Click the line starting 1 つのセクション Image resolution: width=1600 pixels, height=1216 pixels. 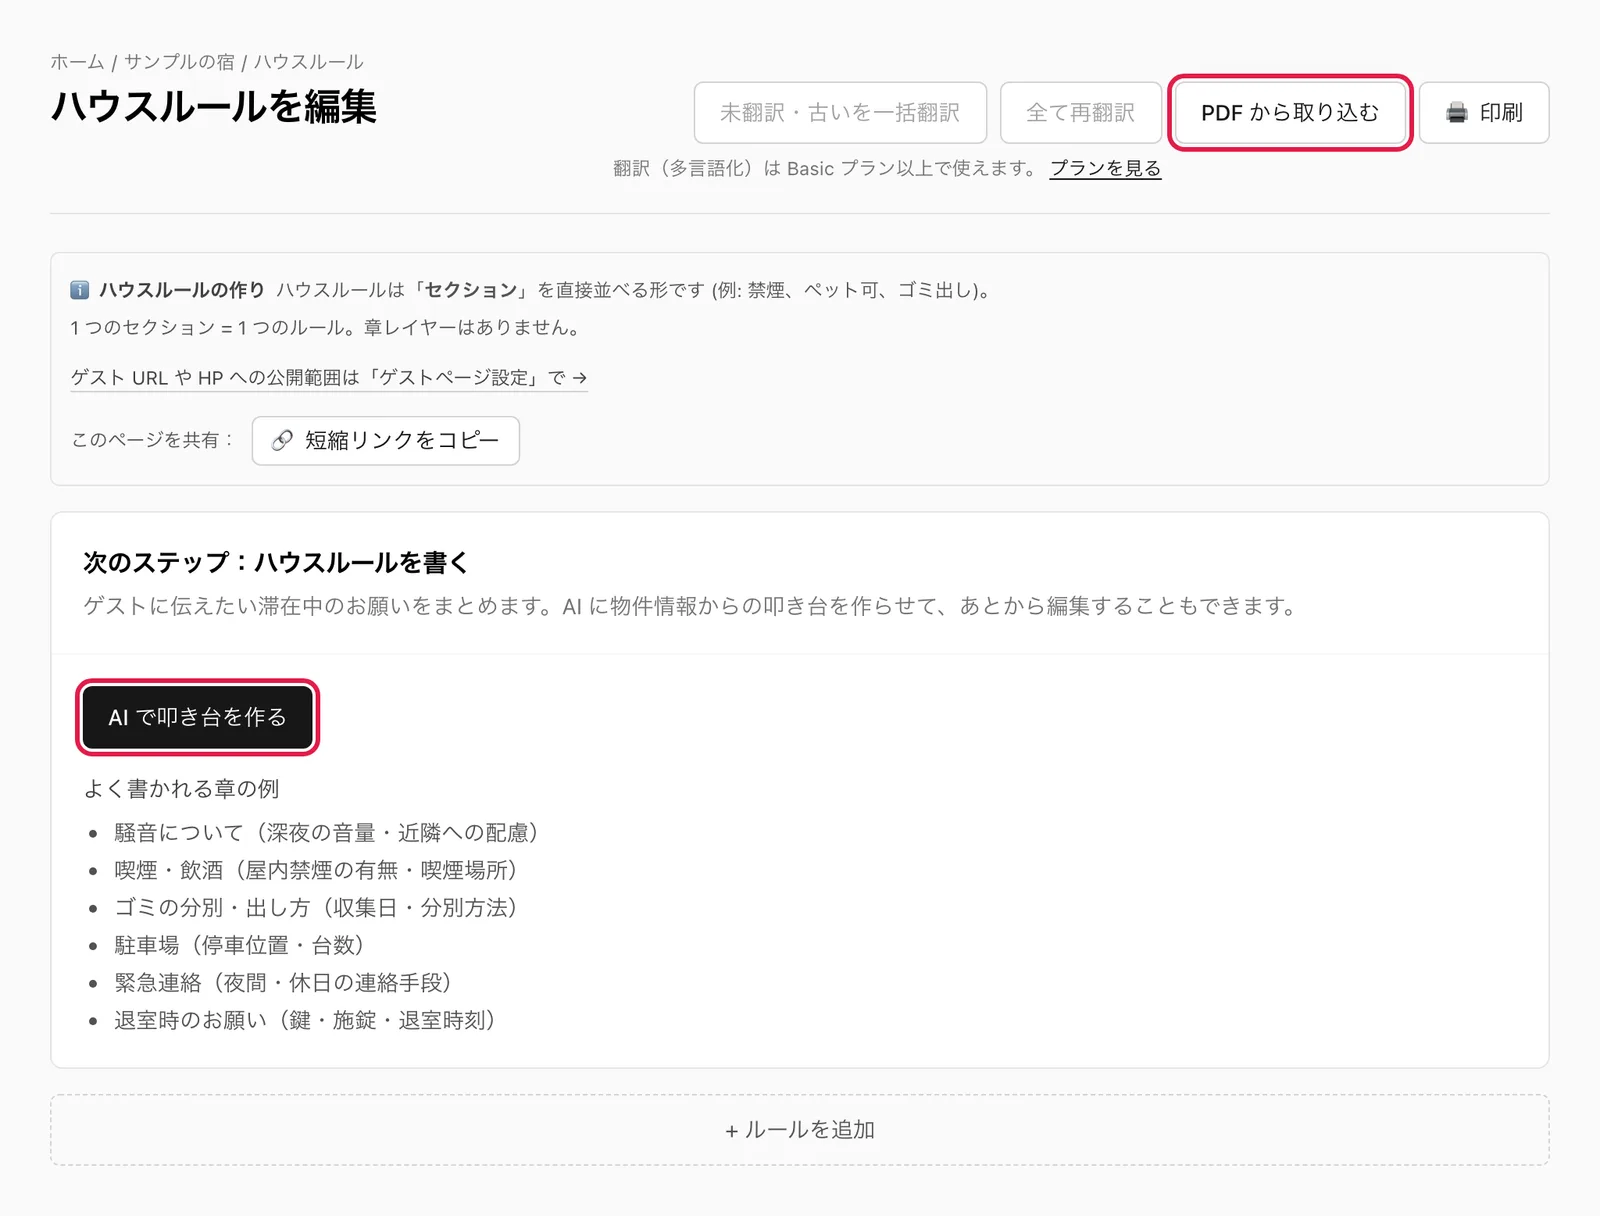[325, 327]
